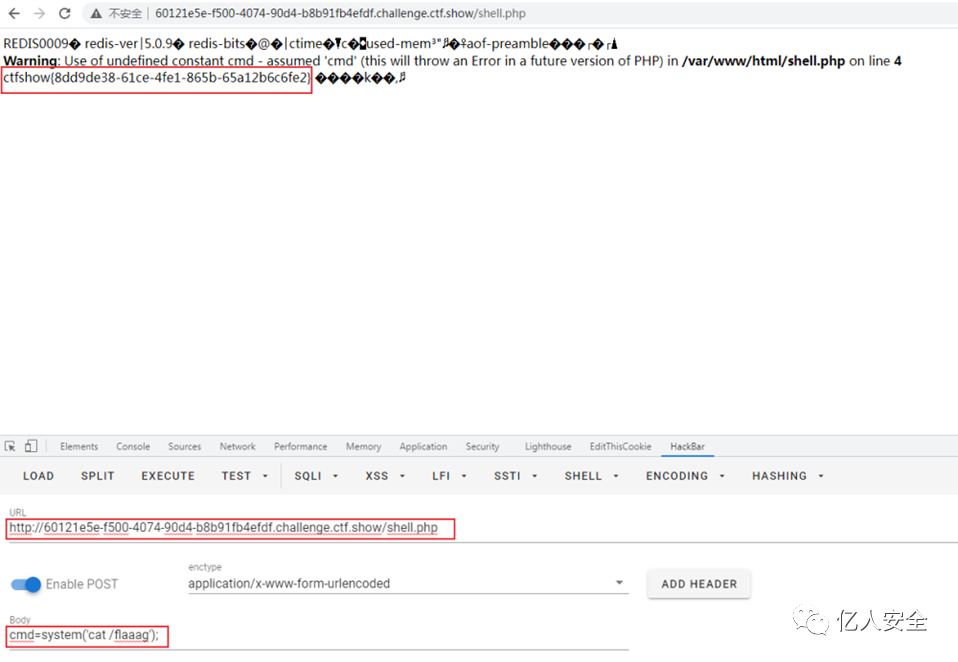958x662 pixels.
Task: Open the Lighthouse tab
Action: (x=548, y=446)
